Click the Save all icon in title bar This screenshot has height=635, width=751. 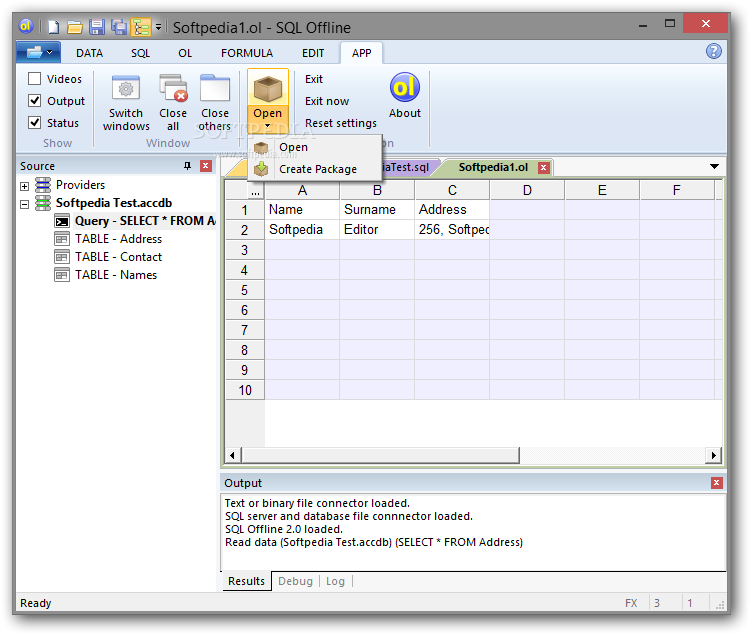[119, 27]
